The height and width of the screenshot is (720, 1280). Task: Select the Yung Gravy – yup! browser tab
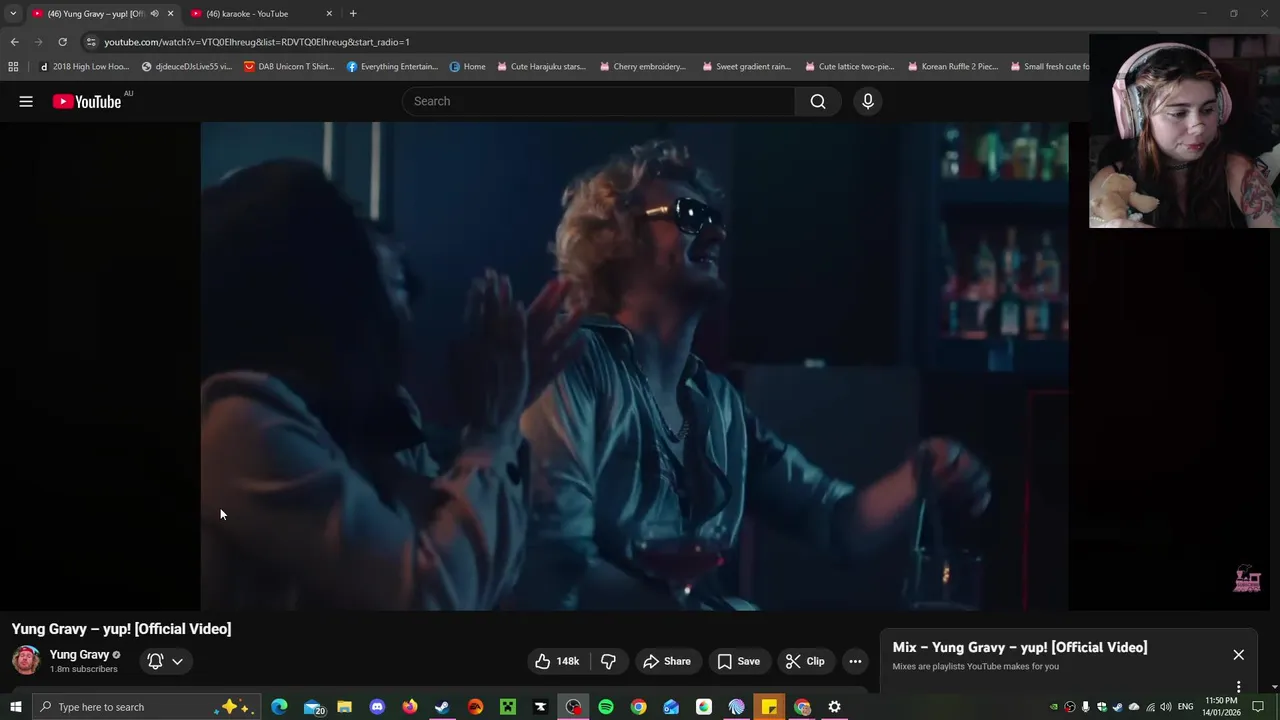tap(95, 13)
